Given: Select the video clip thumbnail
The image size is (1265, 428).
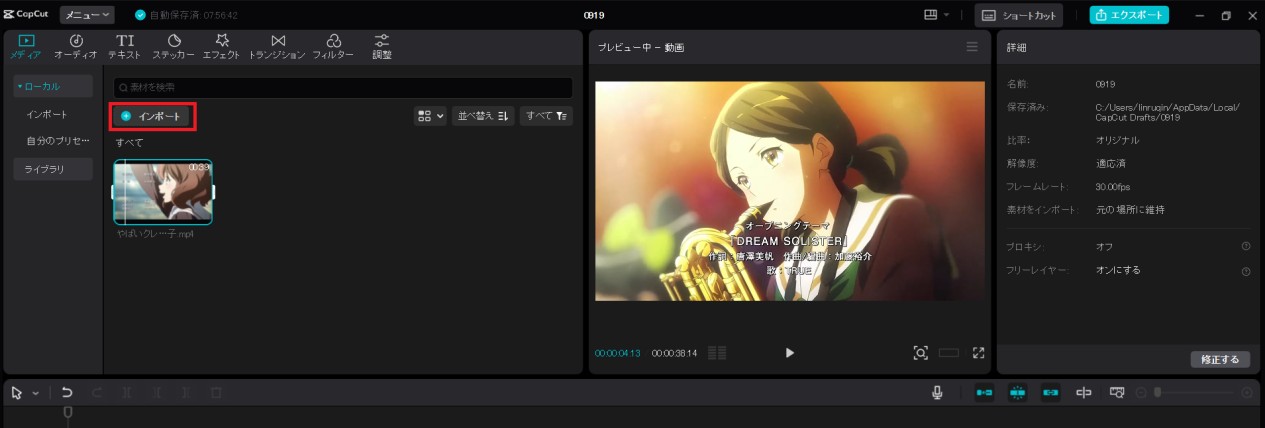Looking at the screenshot, I should click(x=163, y=192).
